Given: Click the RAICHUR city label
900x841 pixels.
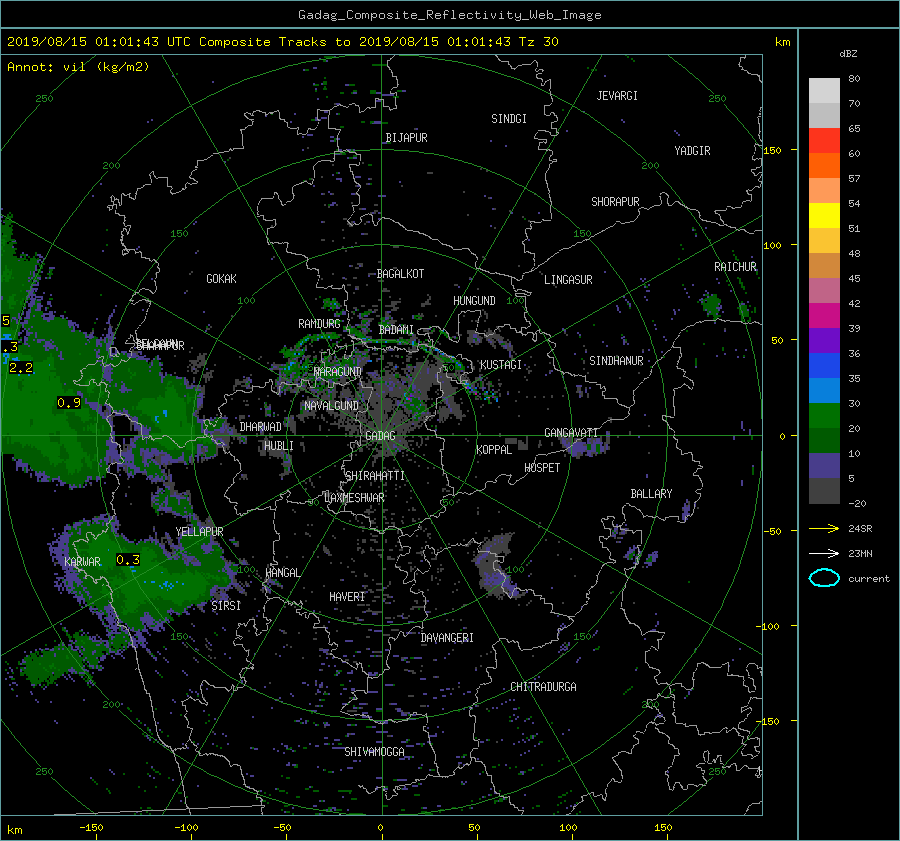Looking at the screenshot, I should (735, 267).
